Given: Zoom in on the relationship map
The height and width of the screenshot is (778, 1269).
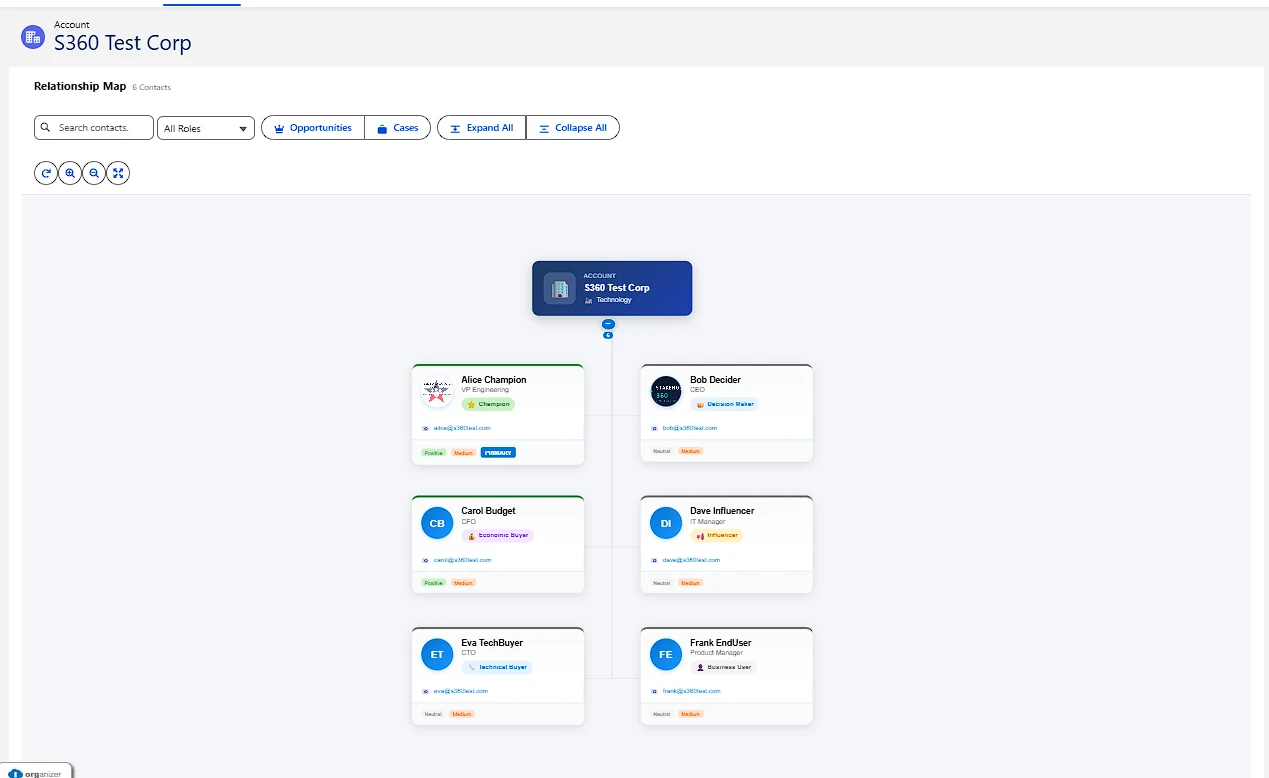Looking at the screenshot, I should (x=70, y=173).
